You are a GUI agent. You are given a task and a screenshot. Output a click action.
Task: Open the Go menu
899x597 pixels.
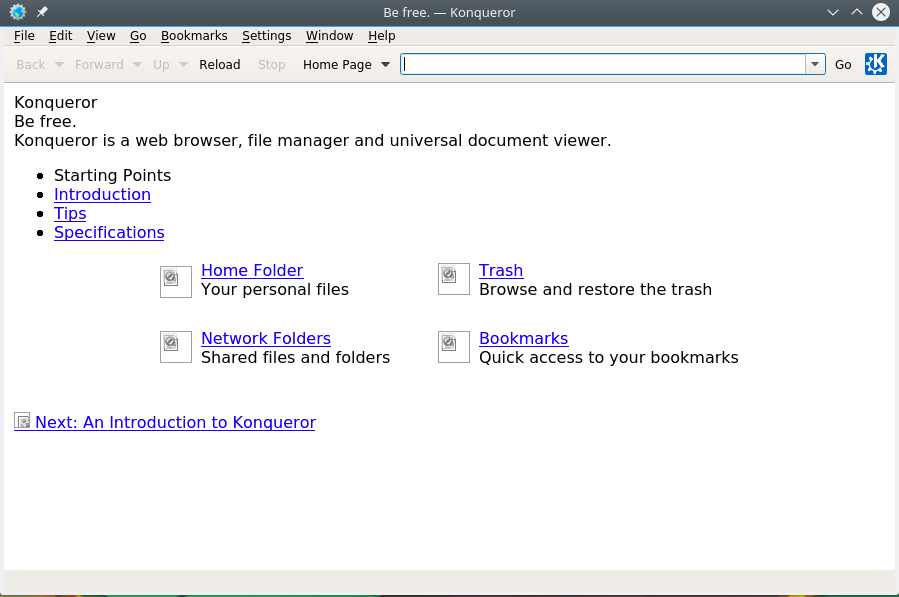coord(138,36)
